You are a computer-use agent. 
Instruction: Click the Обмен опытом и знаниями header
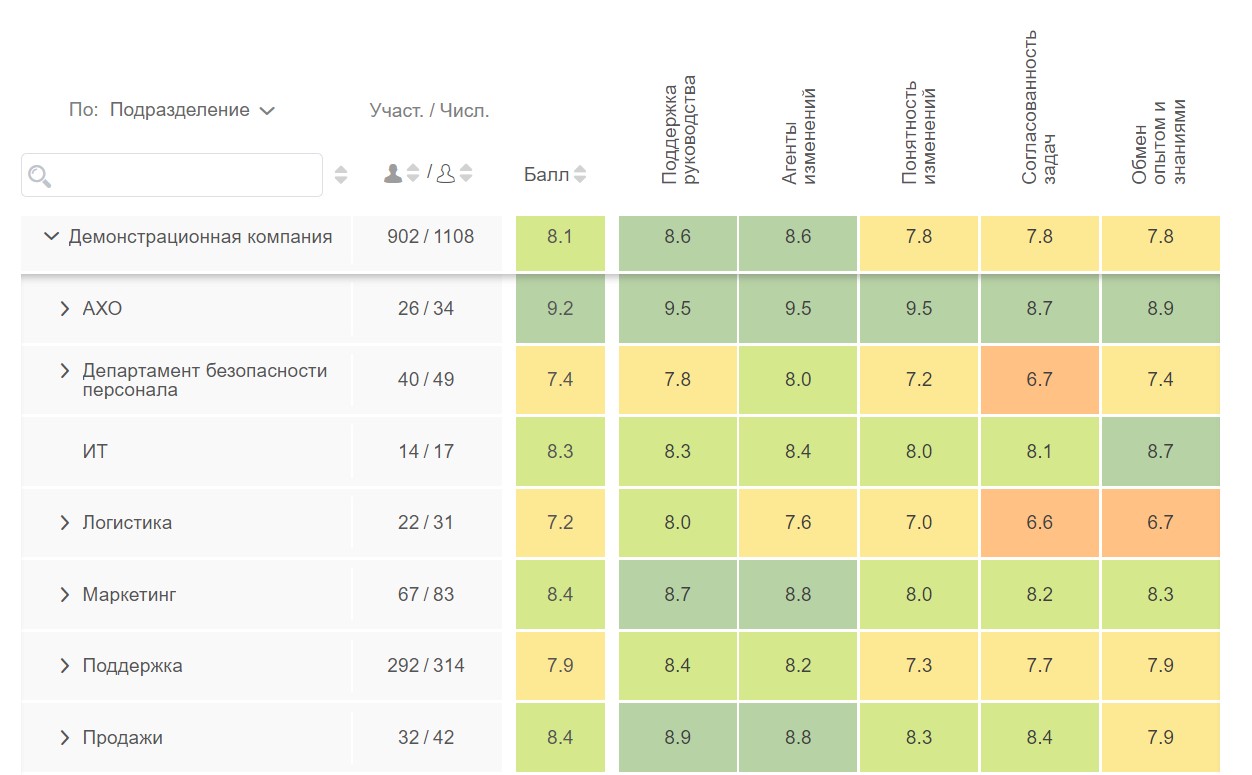pos(1160,142)
